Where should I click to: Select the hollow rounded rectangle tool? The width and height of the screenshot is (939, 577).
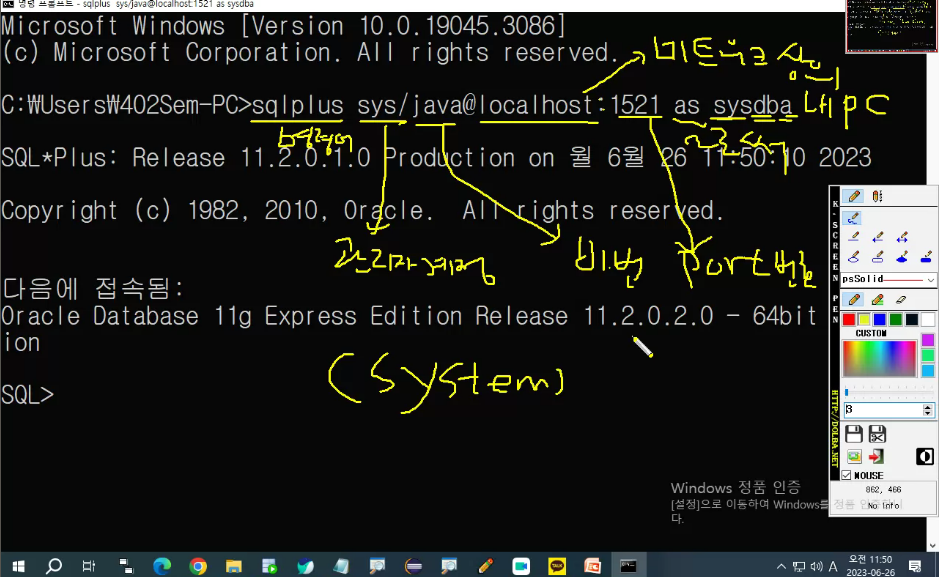pos(878,257)
